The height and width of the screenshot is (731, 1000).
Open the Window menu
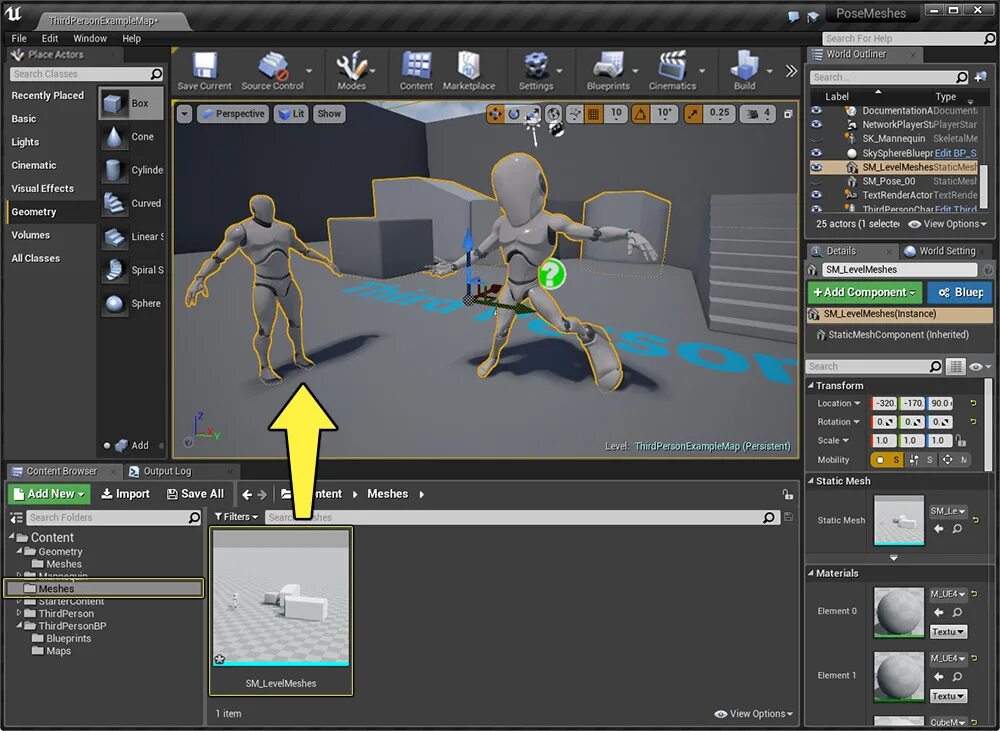pos(90,38)
